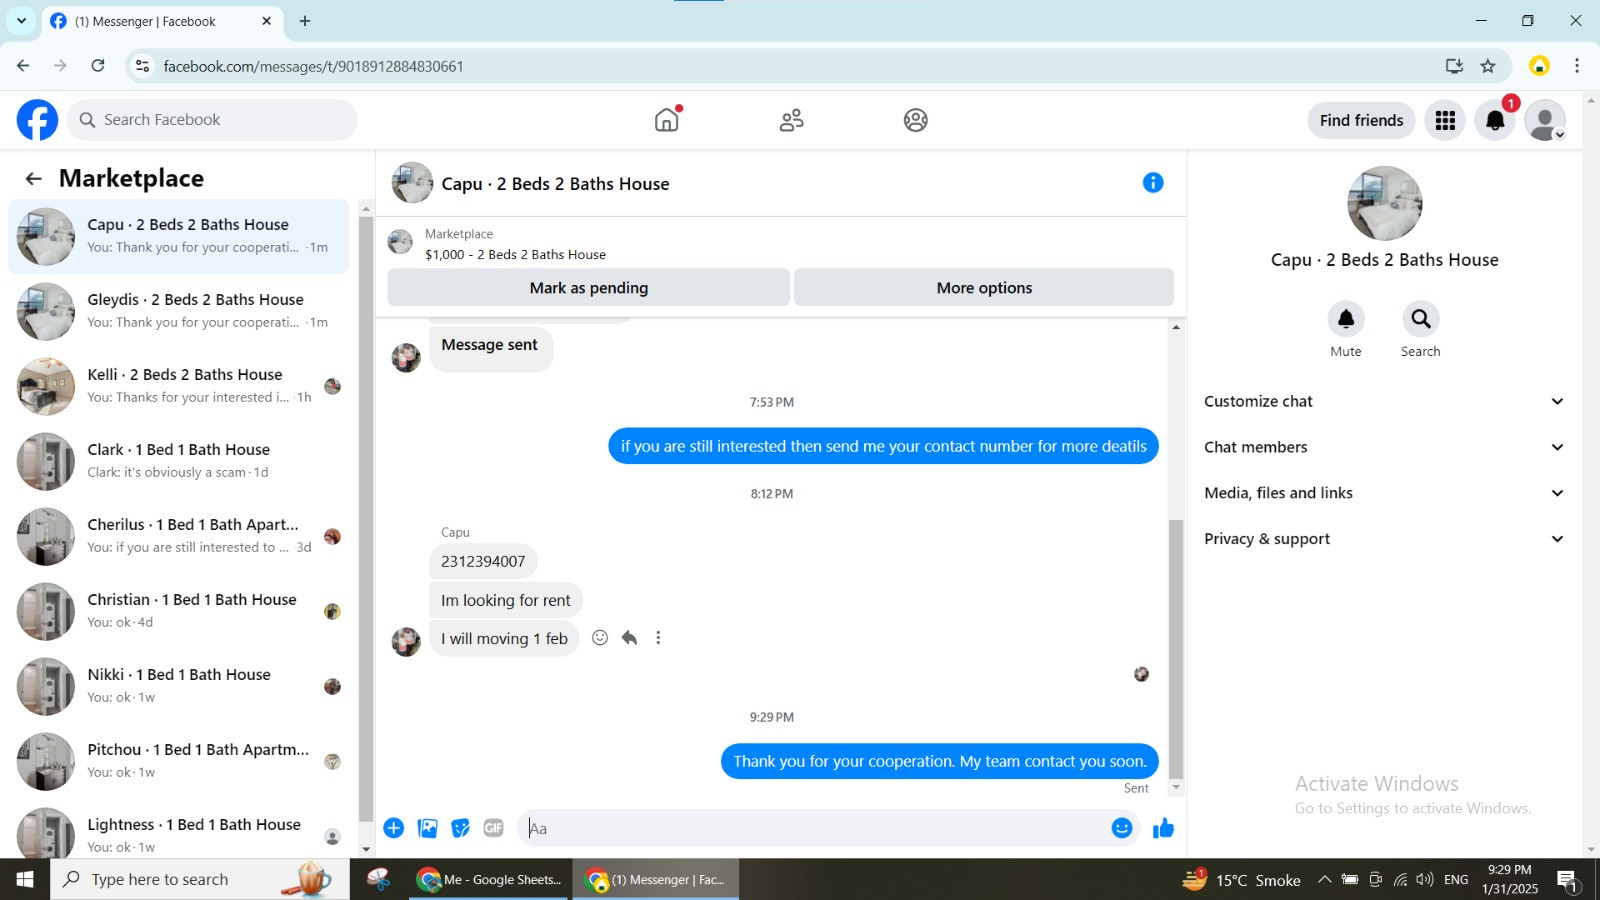The width and height of the screenshot is (1600, 900).
Task: Click the Find friends button
Action: [x=1361, y=120]
